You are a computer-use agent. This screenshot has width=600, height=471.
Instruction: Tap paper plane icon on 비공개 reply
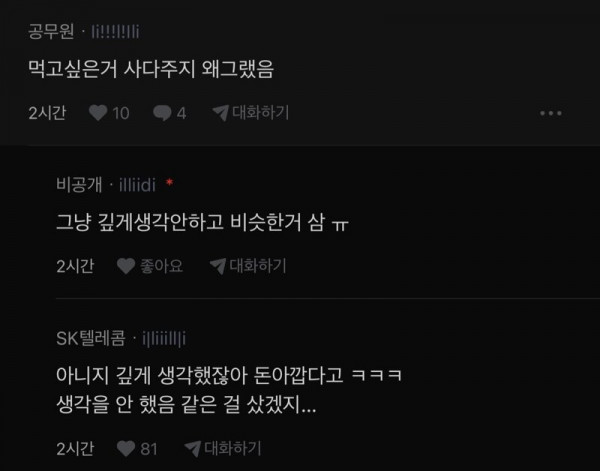click(218, 266)
